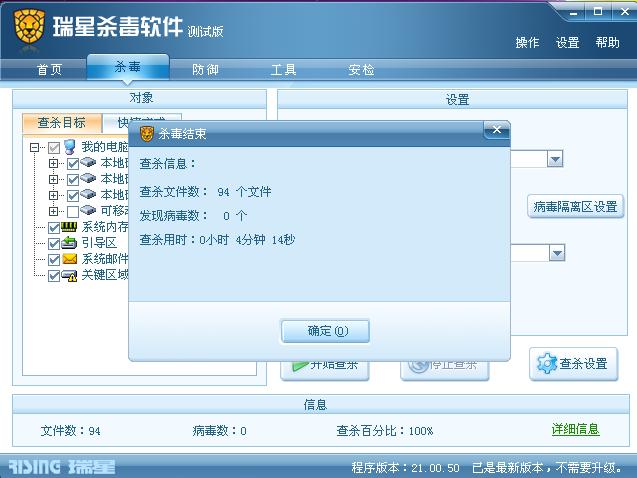
Task: Click the system mail envelope icon
Action: pyautogui.click(x=69, y=259)
